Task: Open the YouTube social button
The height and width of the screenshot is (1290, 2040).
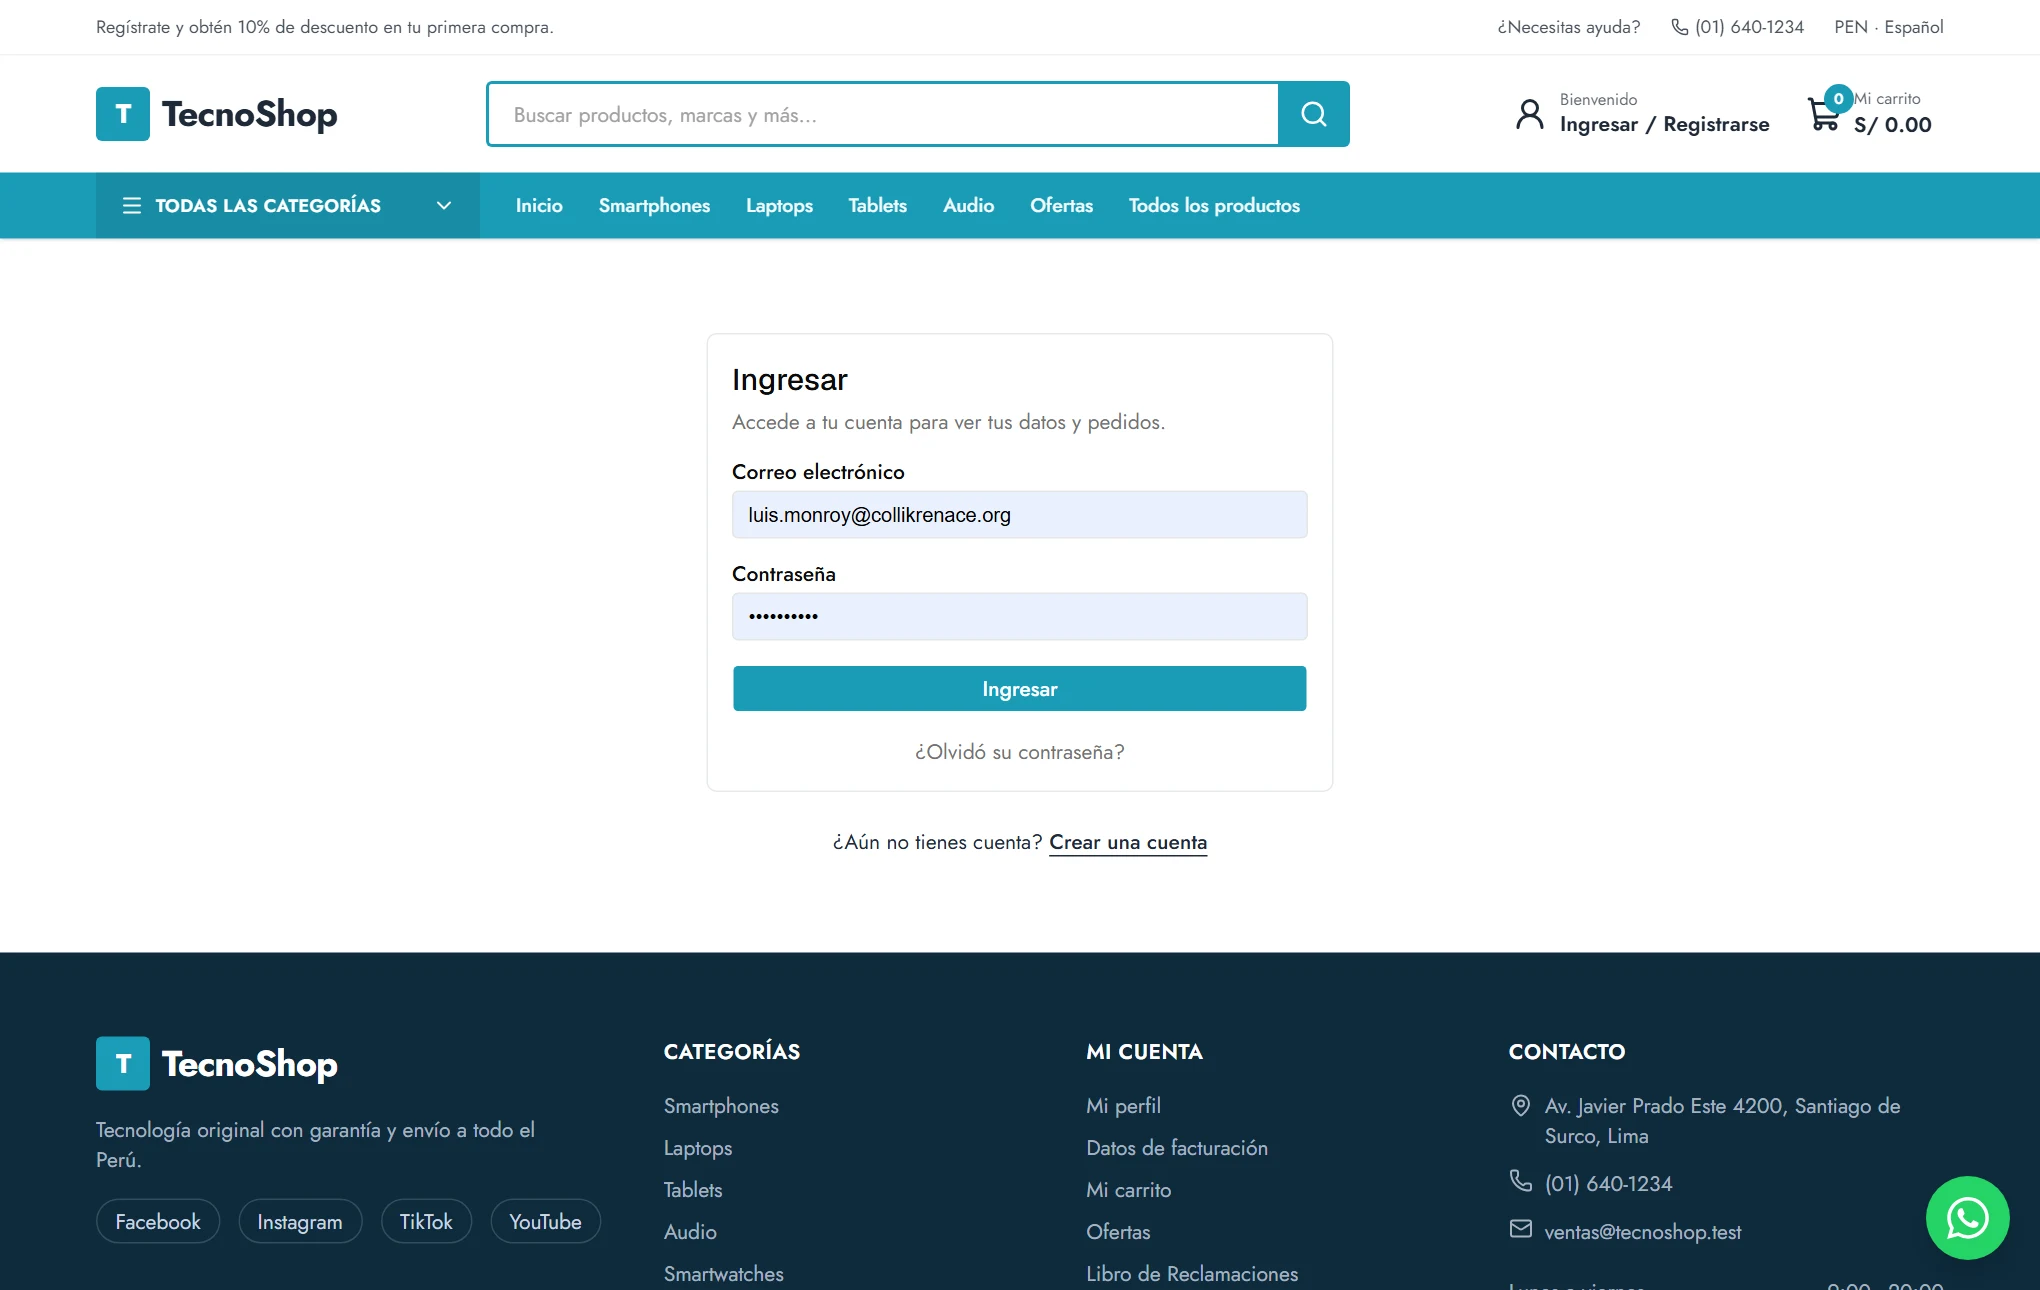Action: pyautogui.click(x=546, y=1221)
